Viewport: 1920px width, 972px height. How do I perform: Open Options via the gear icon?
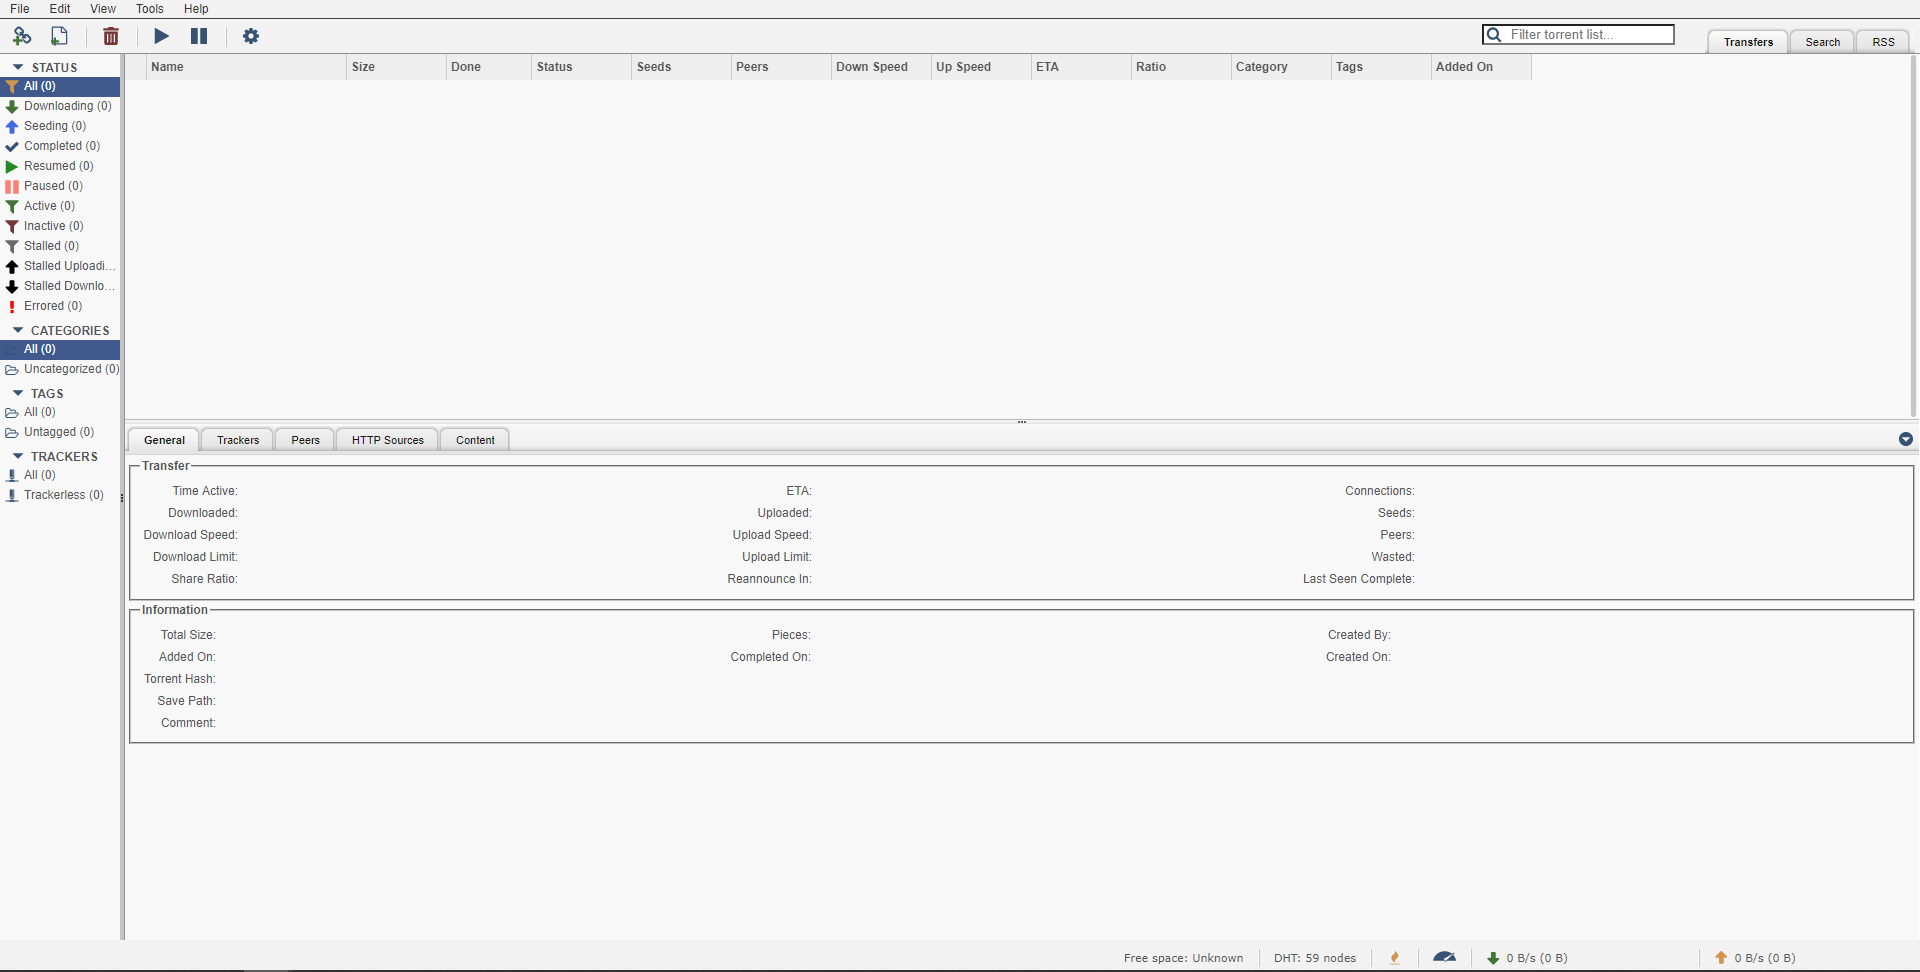(251, 36)
